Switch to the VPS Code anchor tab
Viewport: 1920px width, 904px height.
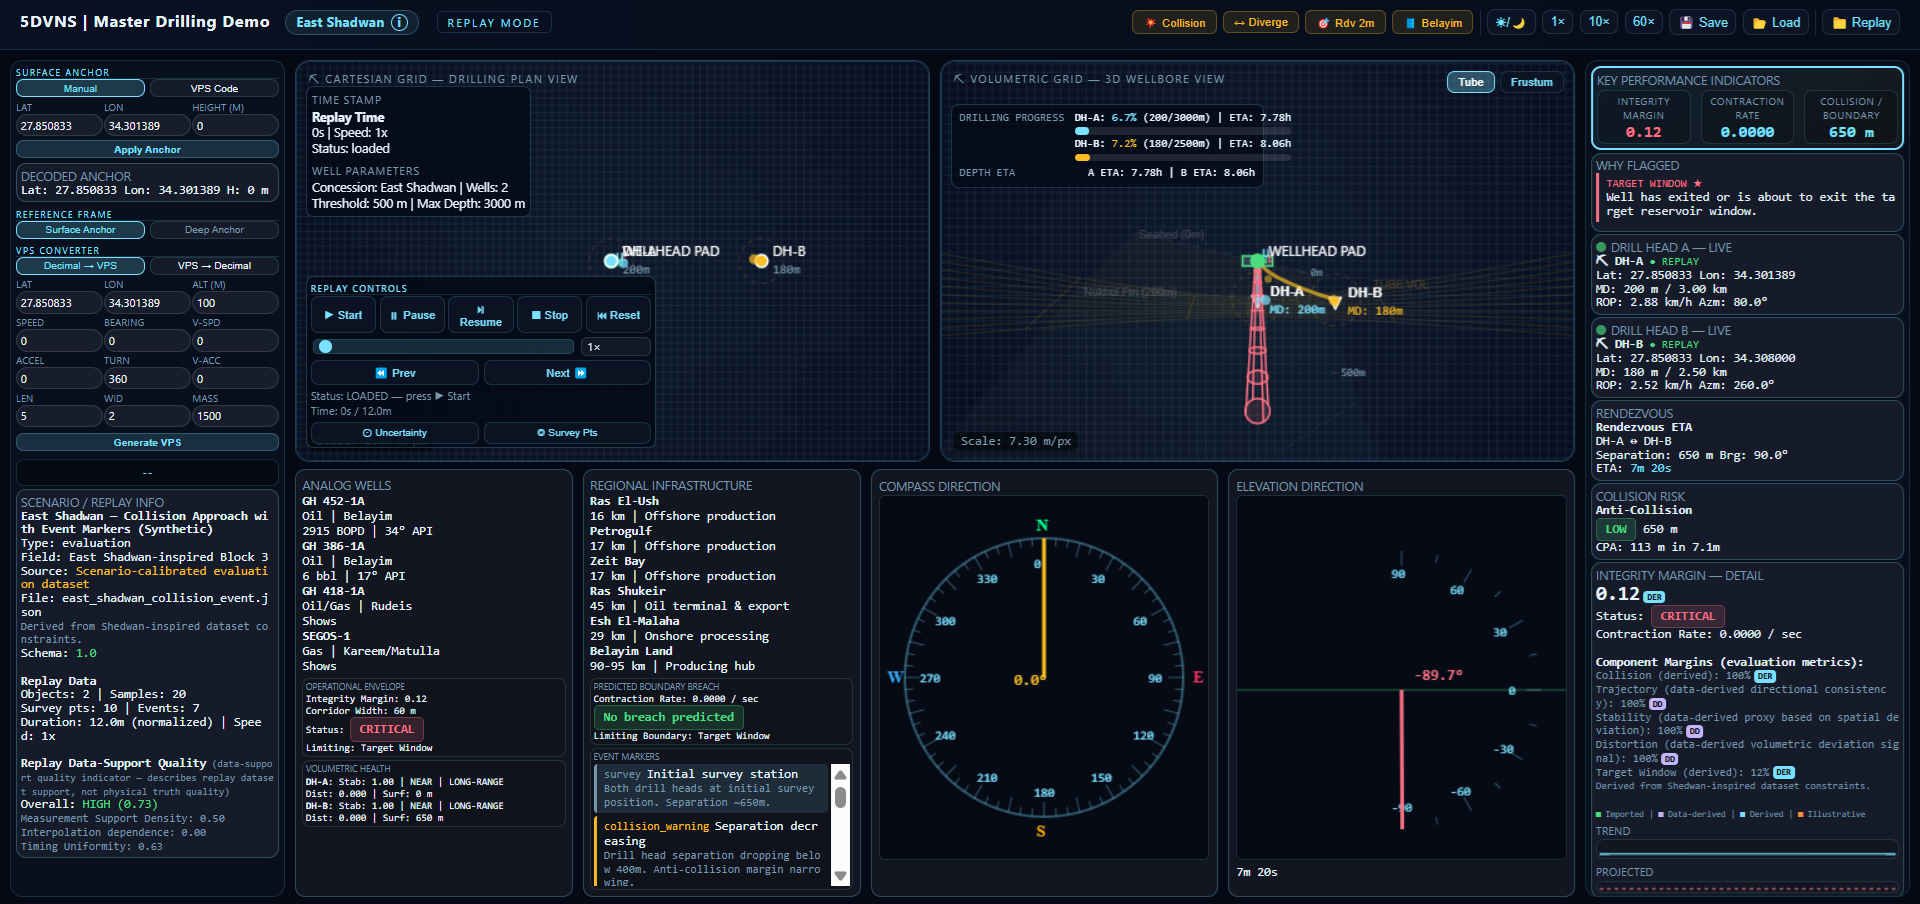pyautogui.click(x=214, y=89)
